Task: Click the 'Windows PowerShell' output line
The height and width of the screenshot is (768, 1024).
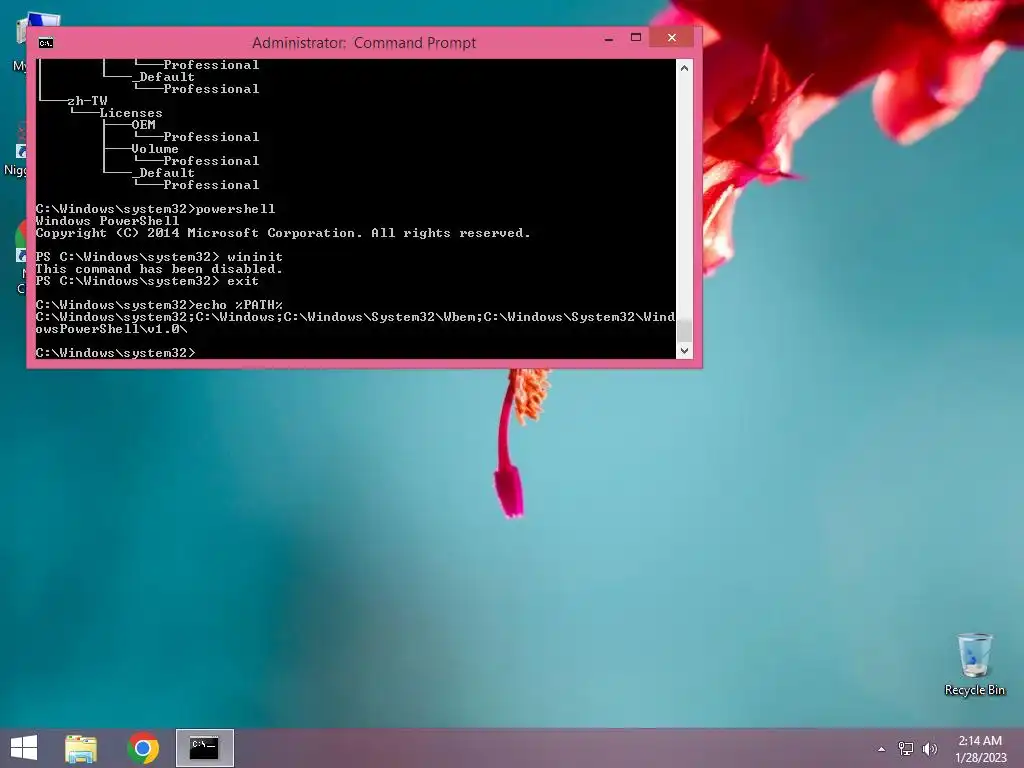Action: click(107, 221)
